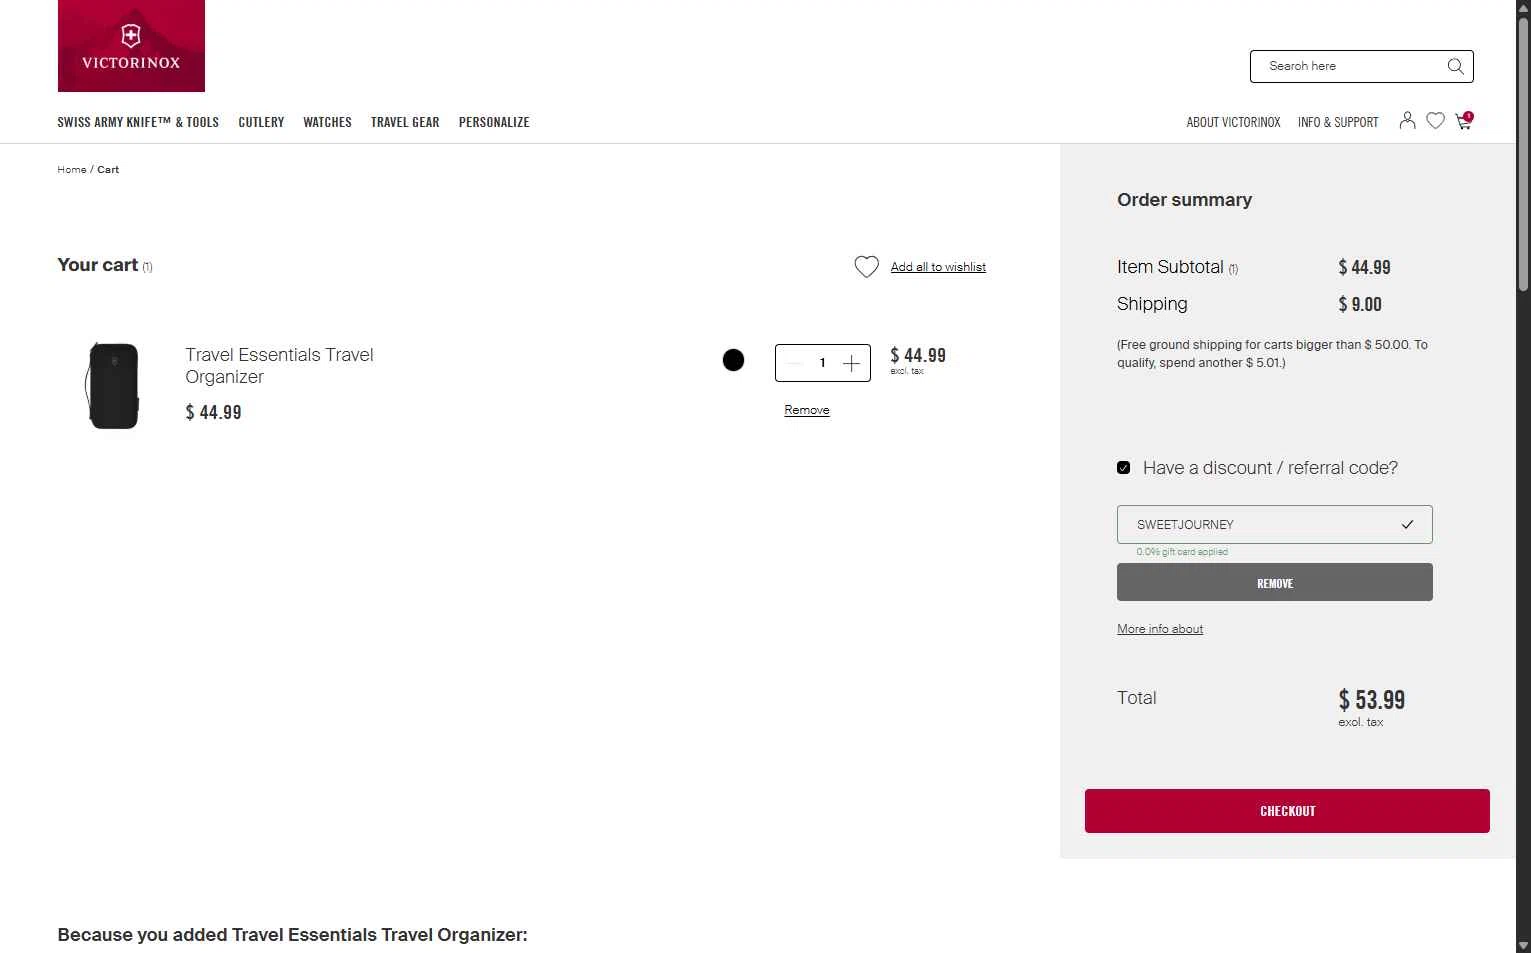
Task: Open Travel Essentials Travel Organizer title
Action: 279,366
